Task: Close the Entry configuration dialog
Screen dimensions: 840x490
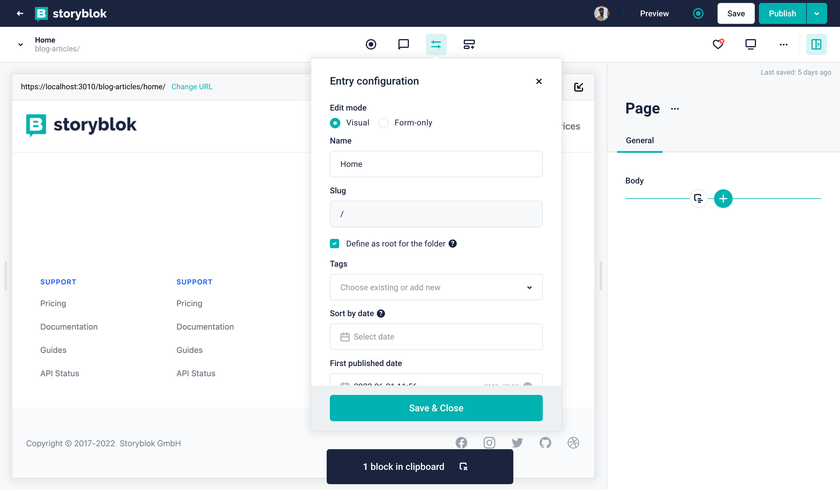Action: pyautogui.click(x=539, y=81)
